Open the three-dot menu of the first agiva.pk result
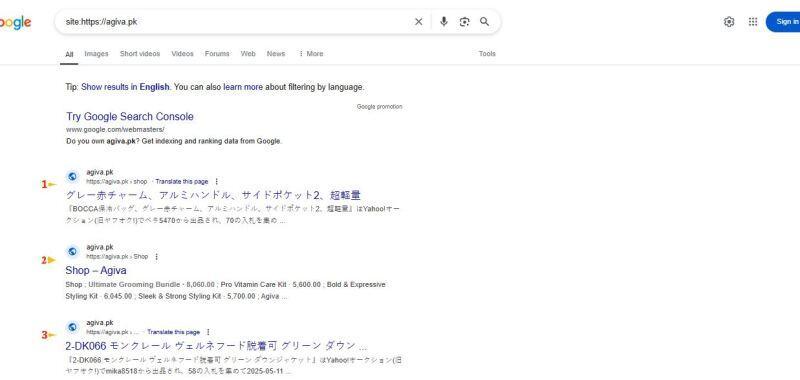Viewport: 800px width, 380px height. coord(216,182)
